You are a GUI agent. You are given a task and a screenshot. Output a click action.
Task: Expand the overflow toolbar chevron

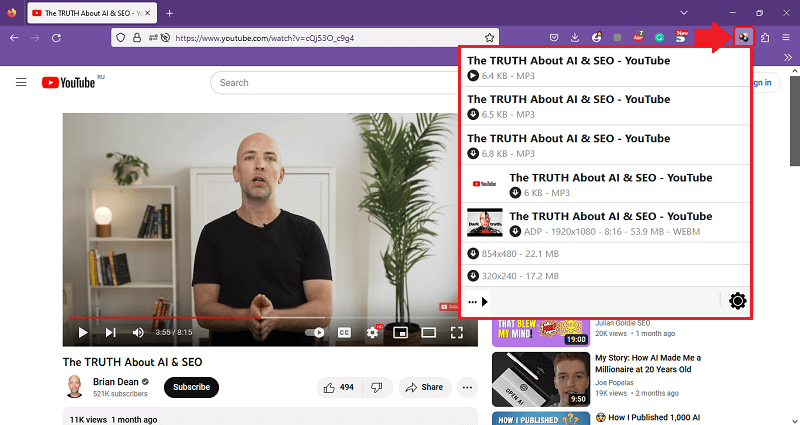coord(788,57)
